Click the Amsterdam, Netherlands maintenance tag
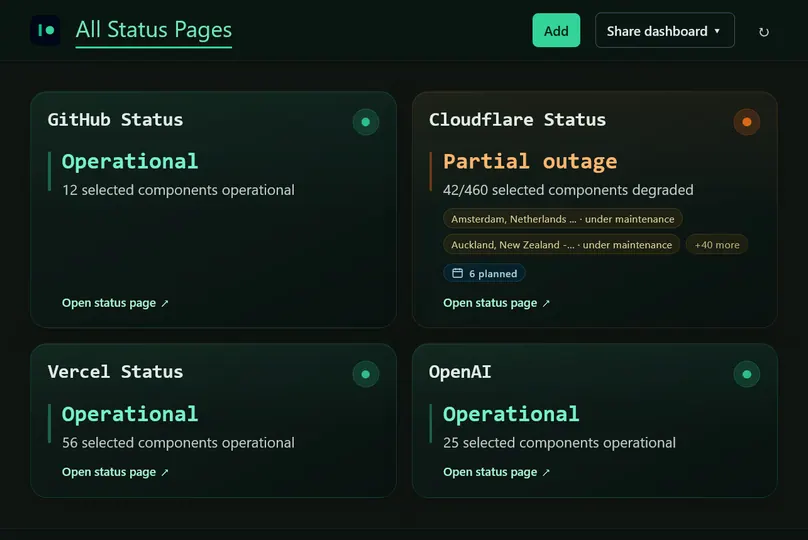This screenshot has width=808, height=540. coord(563,219)
